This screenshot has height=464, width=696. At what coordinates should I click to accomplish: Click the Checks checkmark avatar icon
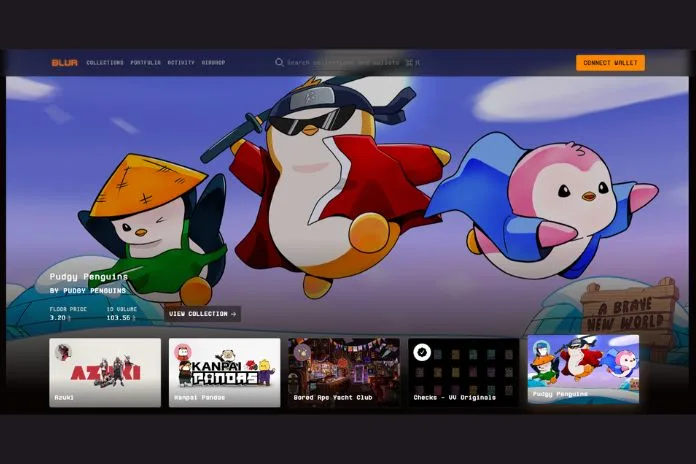pos(422,353)
